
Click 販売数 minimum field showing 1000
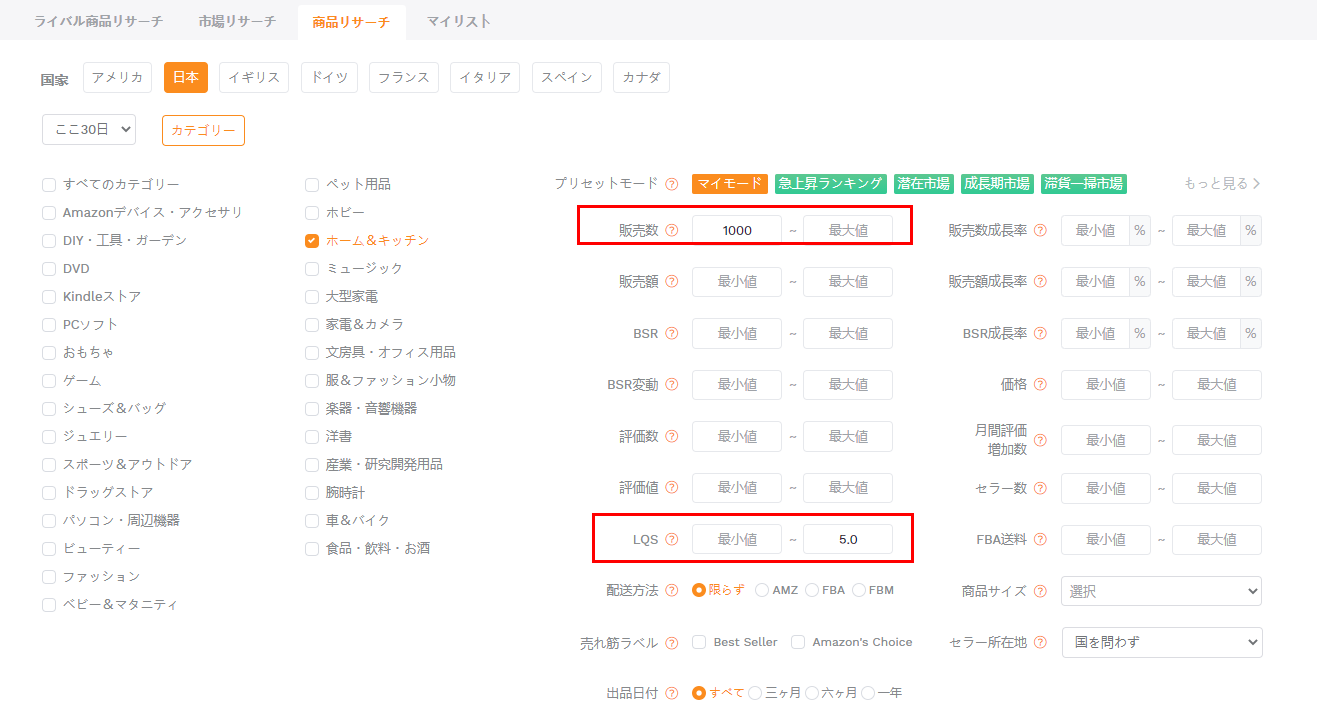pos(737,230)
